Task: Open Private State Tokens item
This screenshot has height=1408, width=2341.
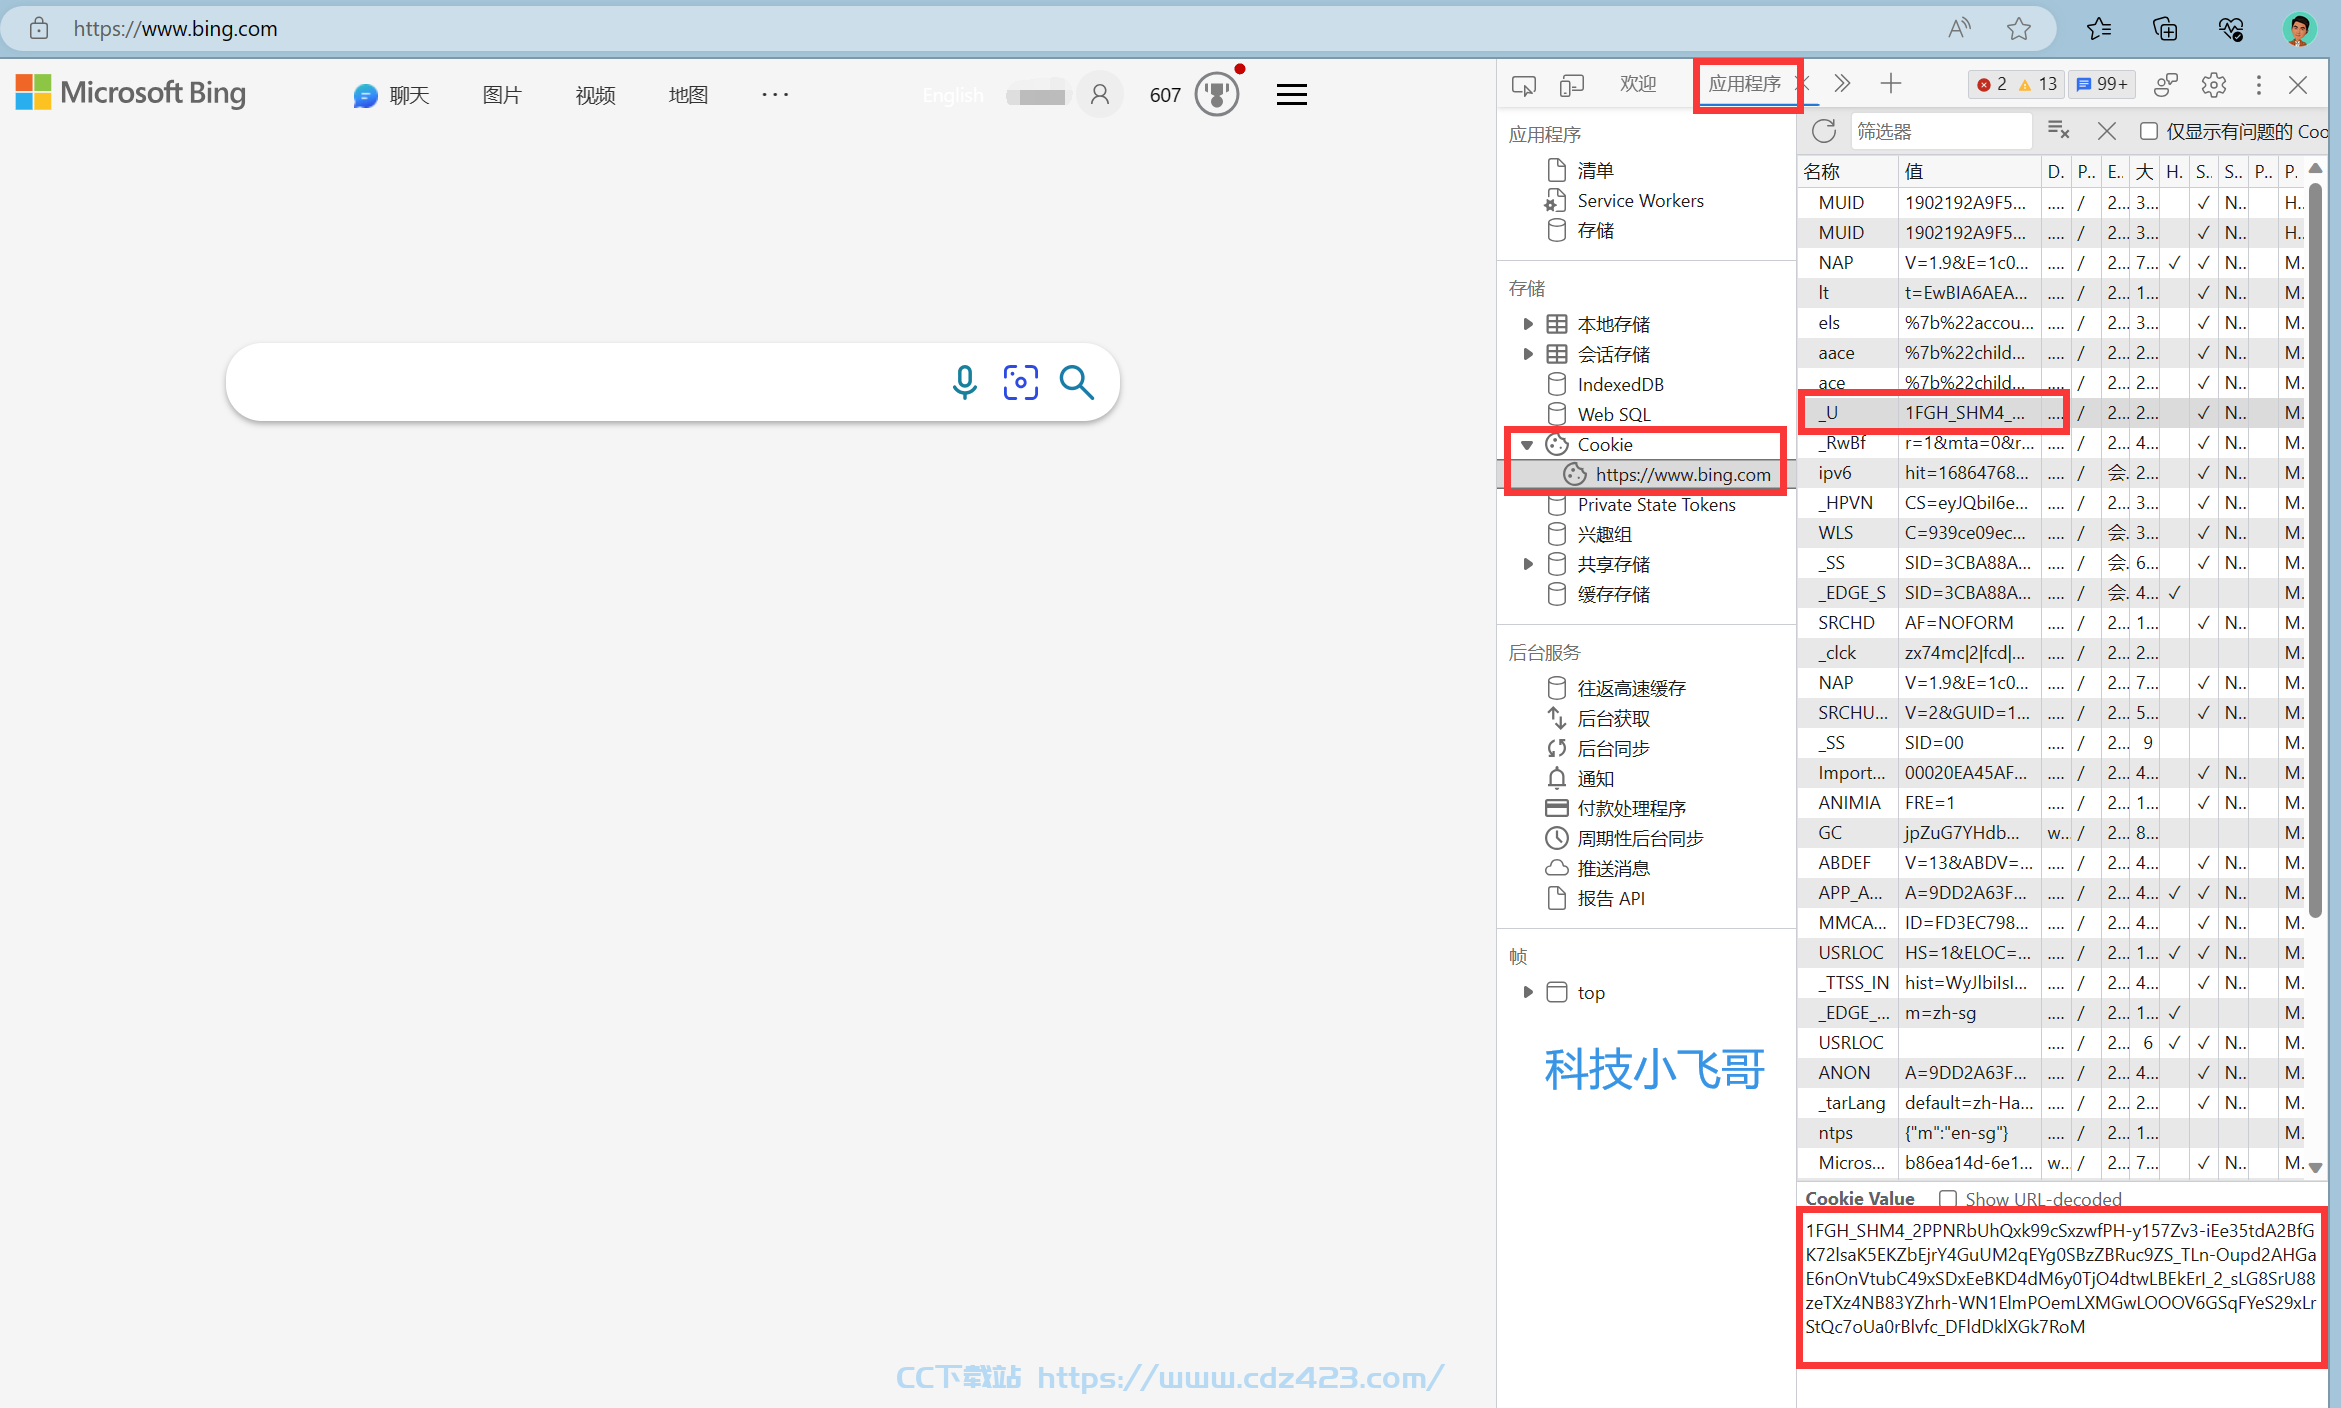Action: coord(1656,504)
